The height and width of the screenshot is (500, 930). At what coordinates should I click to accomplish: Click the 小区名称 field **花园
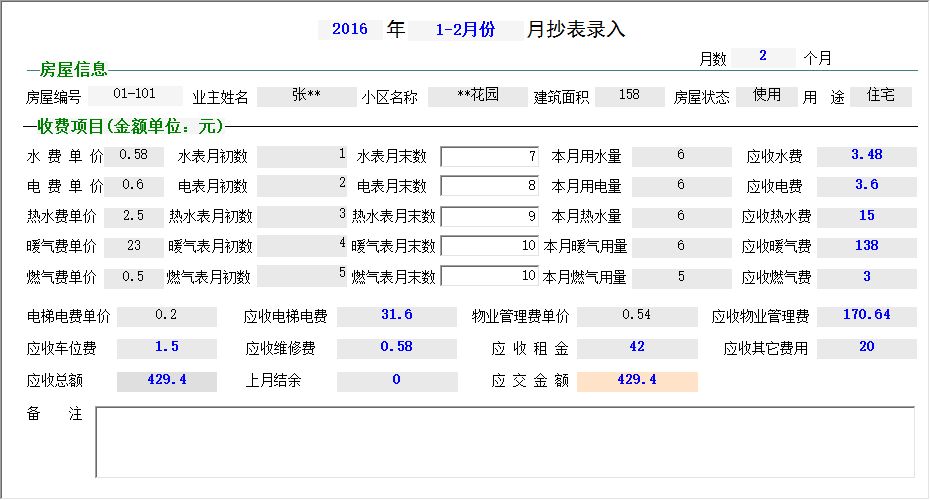477,96
